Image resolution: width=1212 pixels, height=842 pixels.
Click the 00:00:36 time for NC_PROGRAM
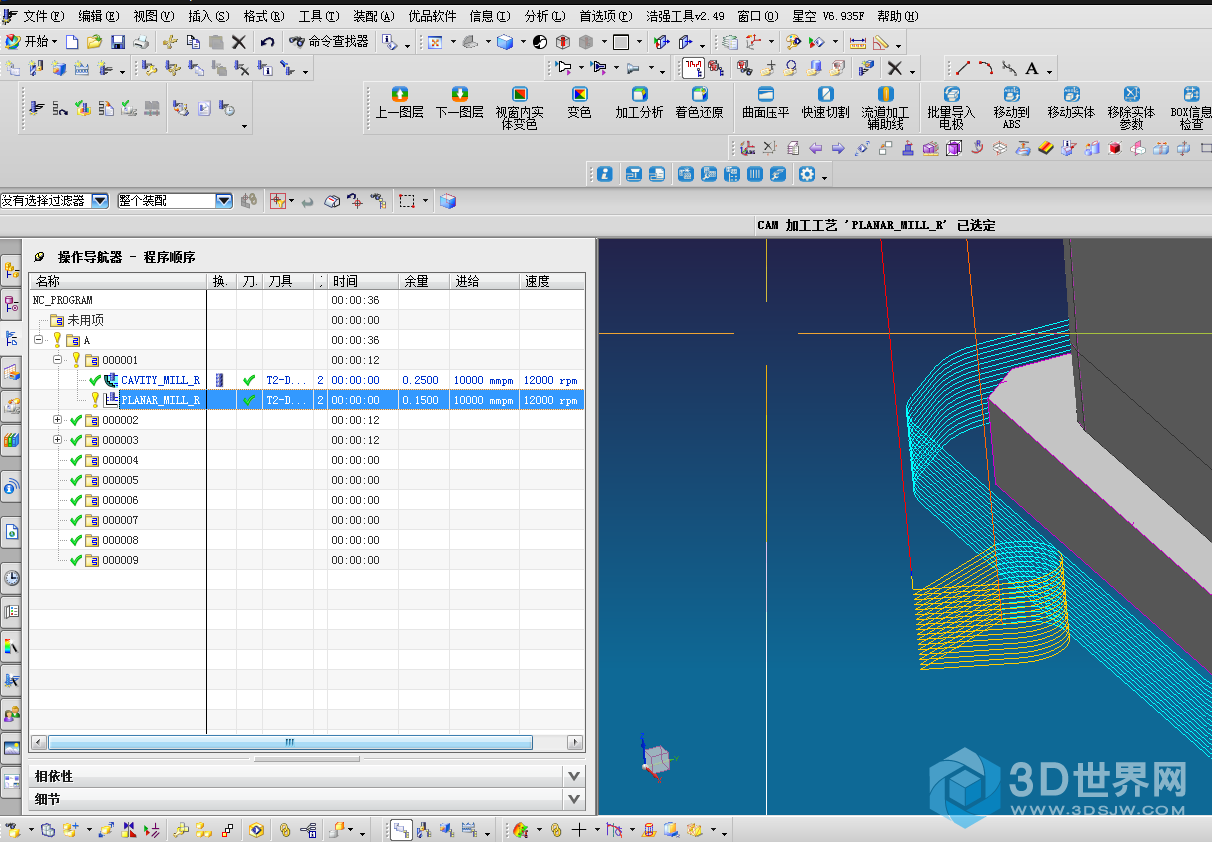point(355,300)
